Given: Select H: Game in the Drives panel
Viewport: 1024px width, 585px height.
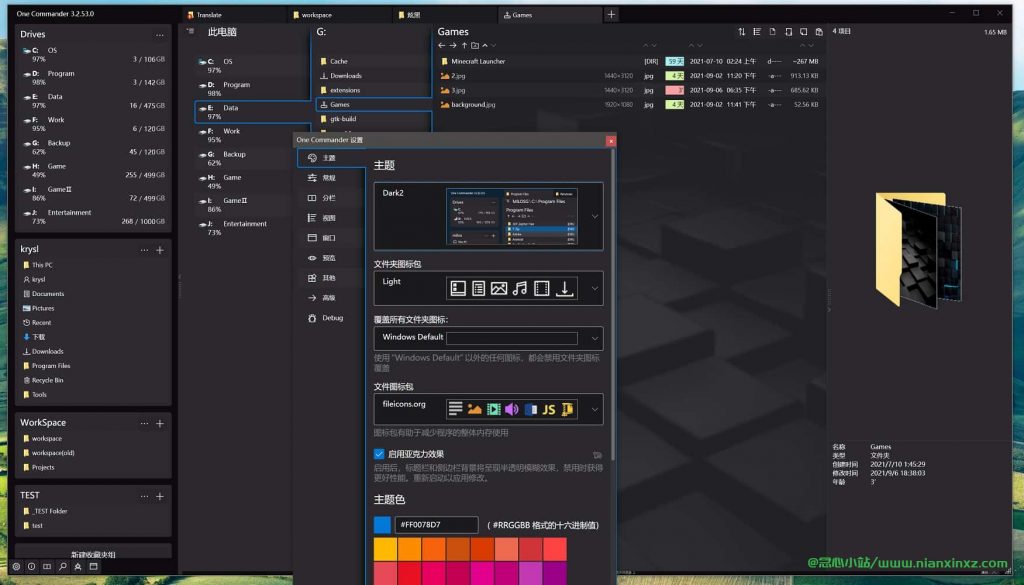Looking at the screenshot, I should pyautogui.click(x=93, y=170).
